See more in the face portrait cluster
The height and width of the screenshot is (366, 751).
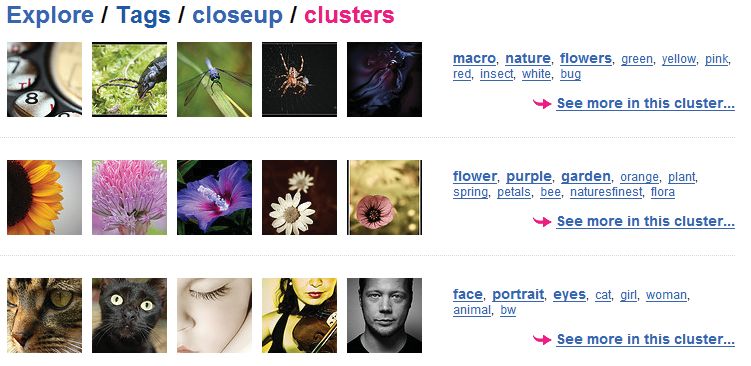pyautogui.click(x=646, y=339)
